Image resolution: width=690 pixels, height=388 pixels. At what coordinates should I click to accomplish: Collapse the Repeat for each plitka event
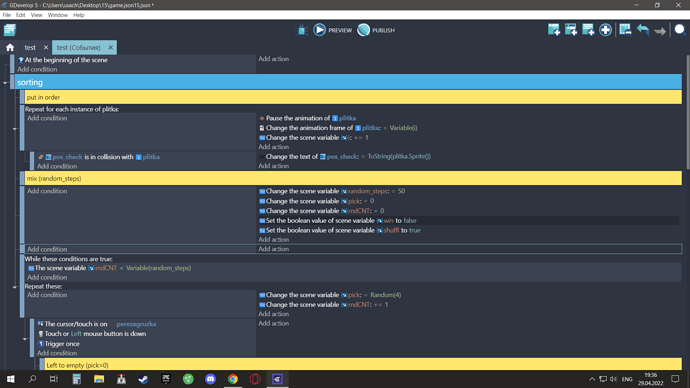tap(15, 129)
